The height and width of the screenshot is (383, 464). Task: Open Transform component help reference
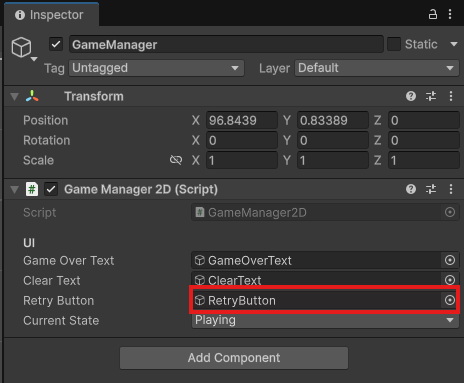point(411,96)
